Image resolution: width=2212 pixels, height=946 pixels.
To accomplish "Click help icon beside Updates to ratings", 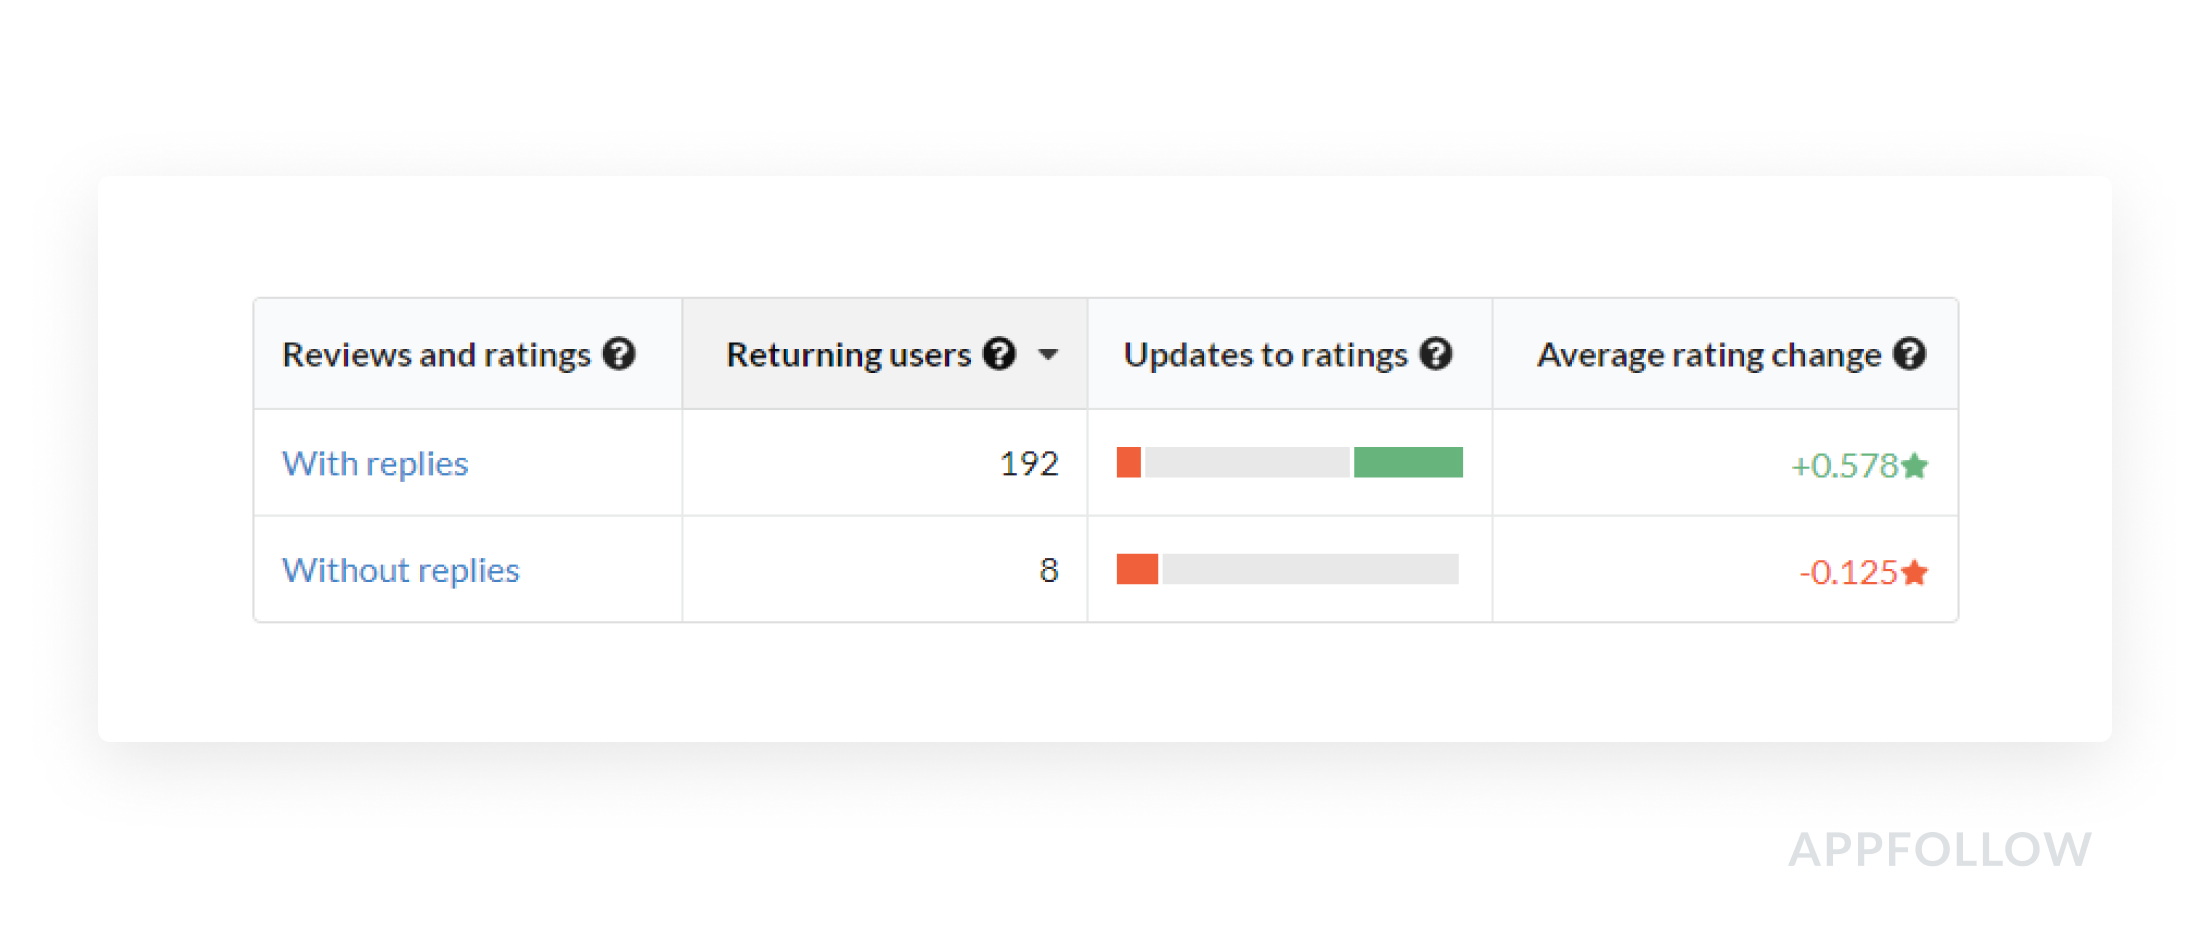I will tap(1435, 354).
